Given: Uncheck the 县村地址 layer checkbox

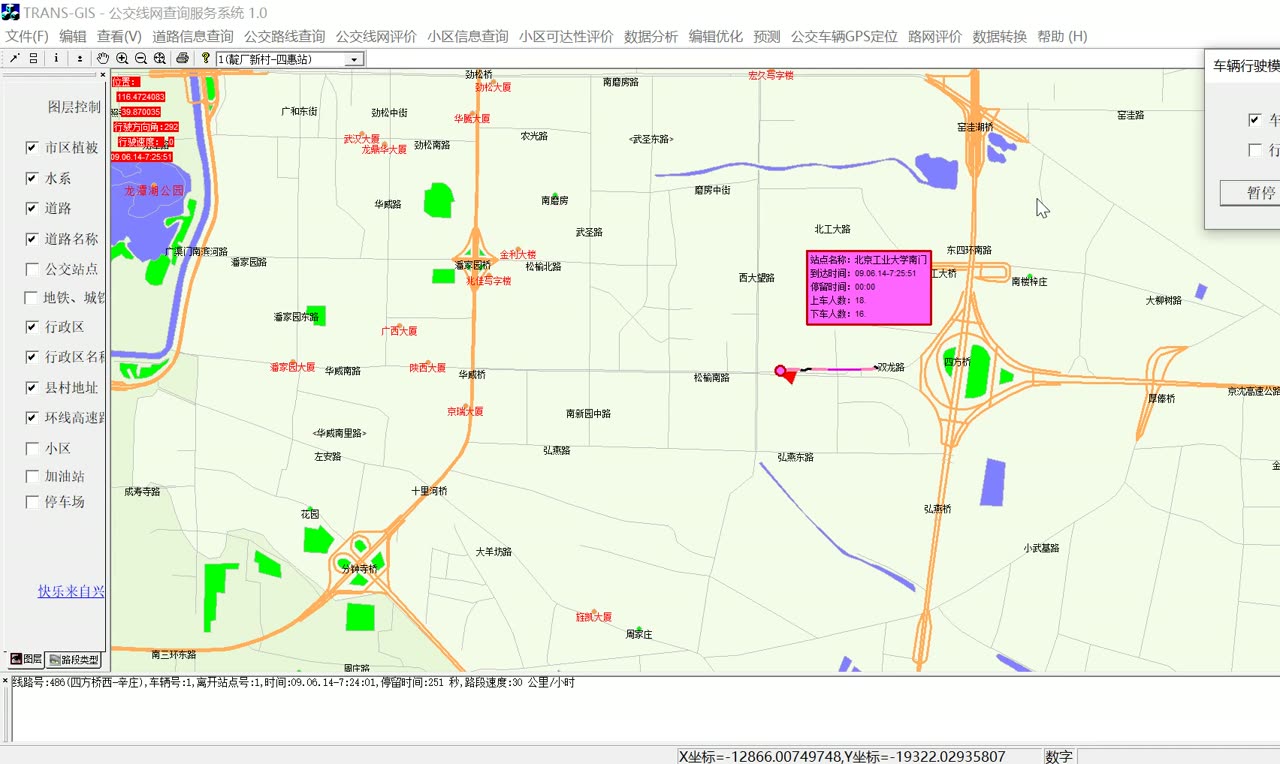Looking at the screenshot, I should (32, 387).
